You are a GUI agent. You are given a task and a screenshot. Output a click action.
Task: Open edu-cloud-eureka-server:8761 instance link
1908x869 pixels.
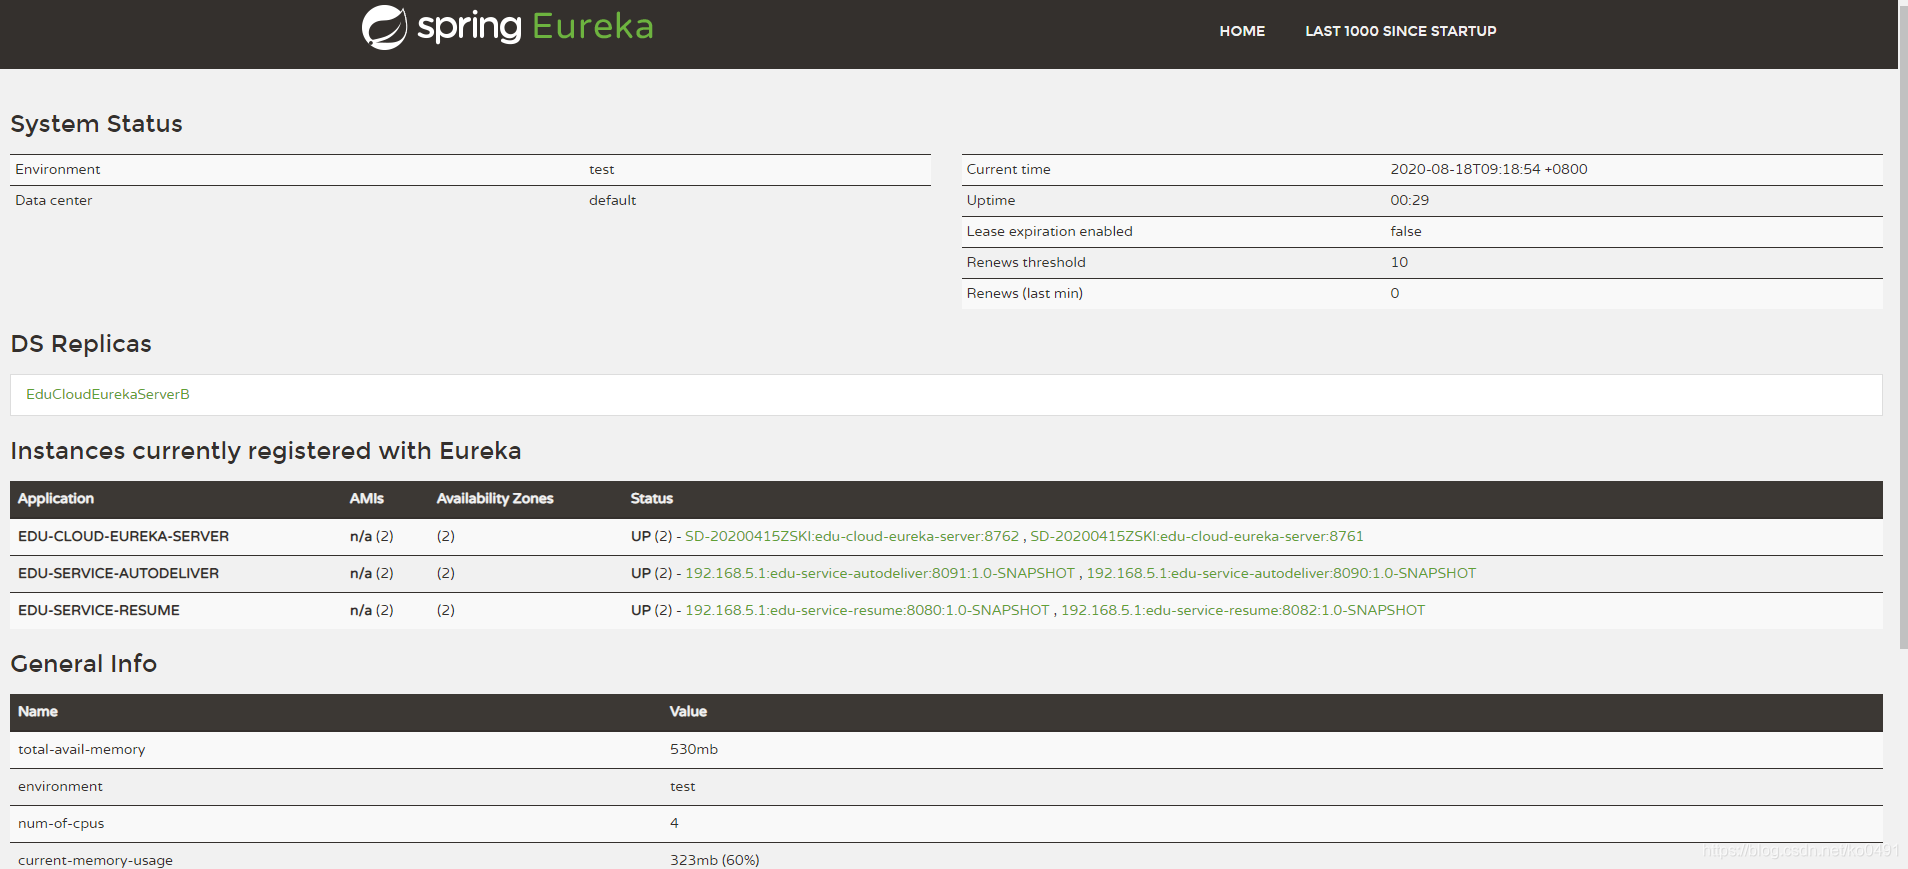click(1197, 536)
